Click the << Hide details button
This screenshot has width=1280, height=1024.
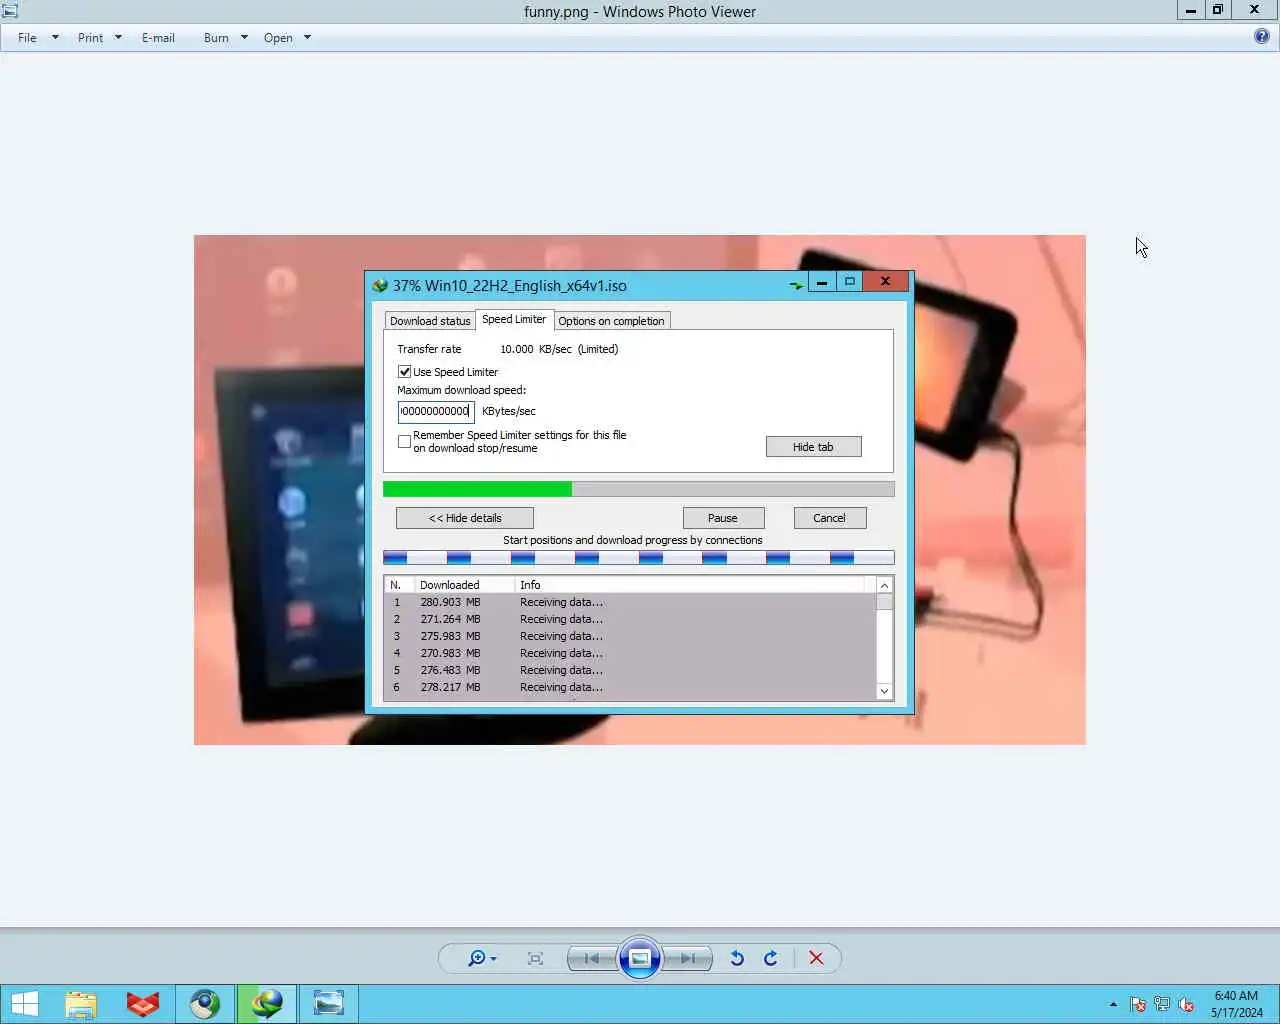click(x=465, y=518)
